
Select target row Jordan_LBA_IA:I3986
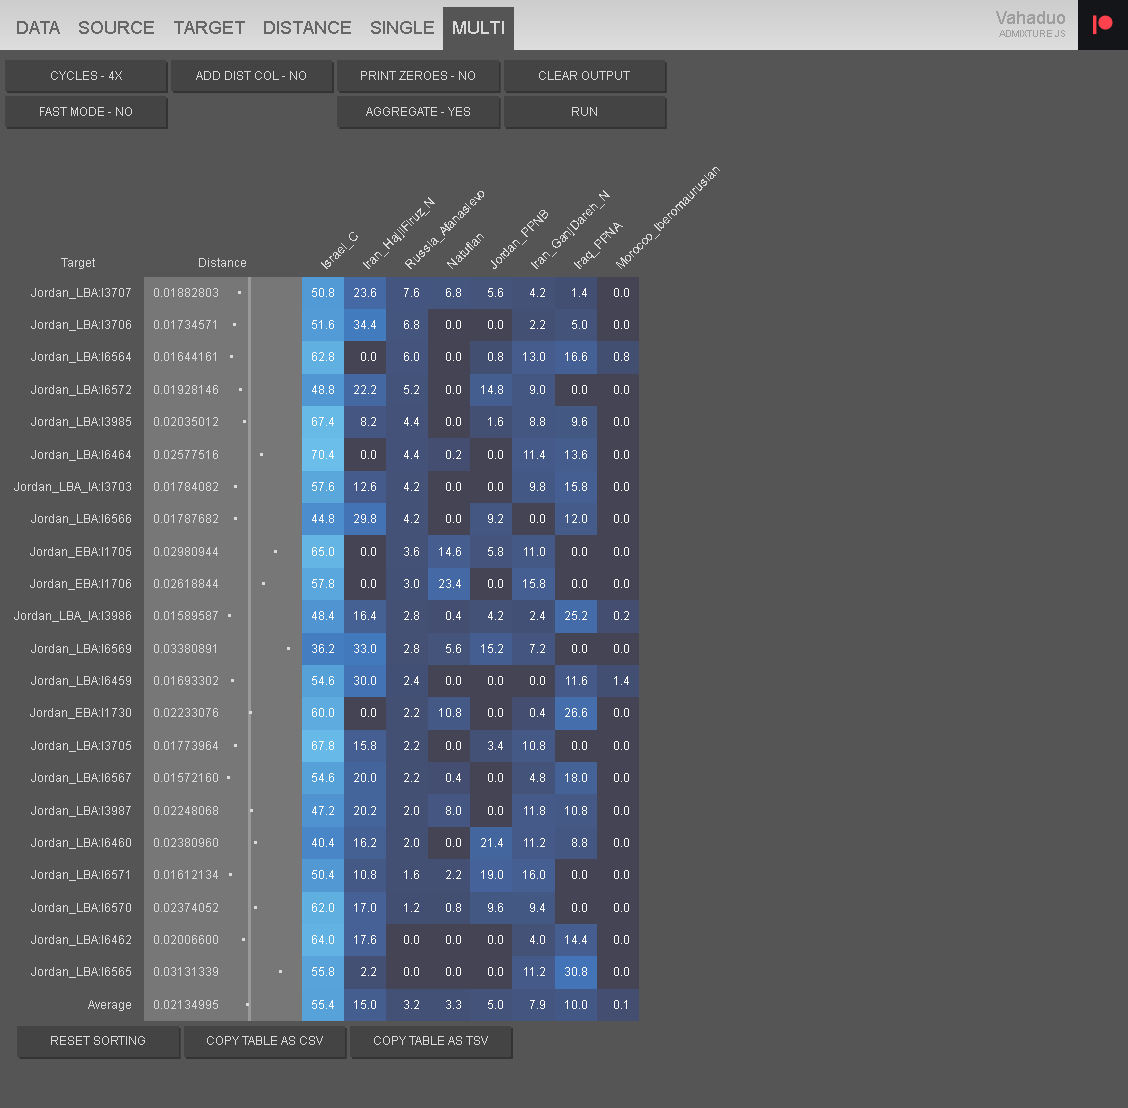tap(73, 616)
